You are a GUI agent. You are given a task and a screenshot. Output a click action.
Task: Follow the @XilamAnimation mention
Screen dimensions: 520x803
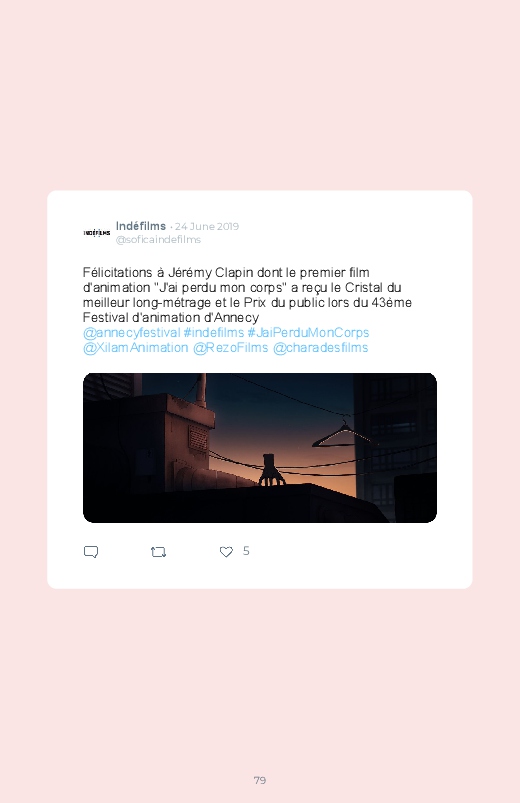[x=136, y=348]
